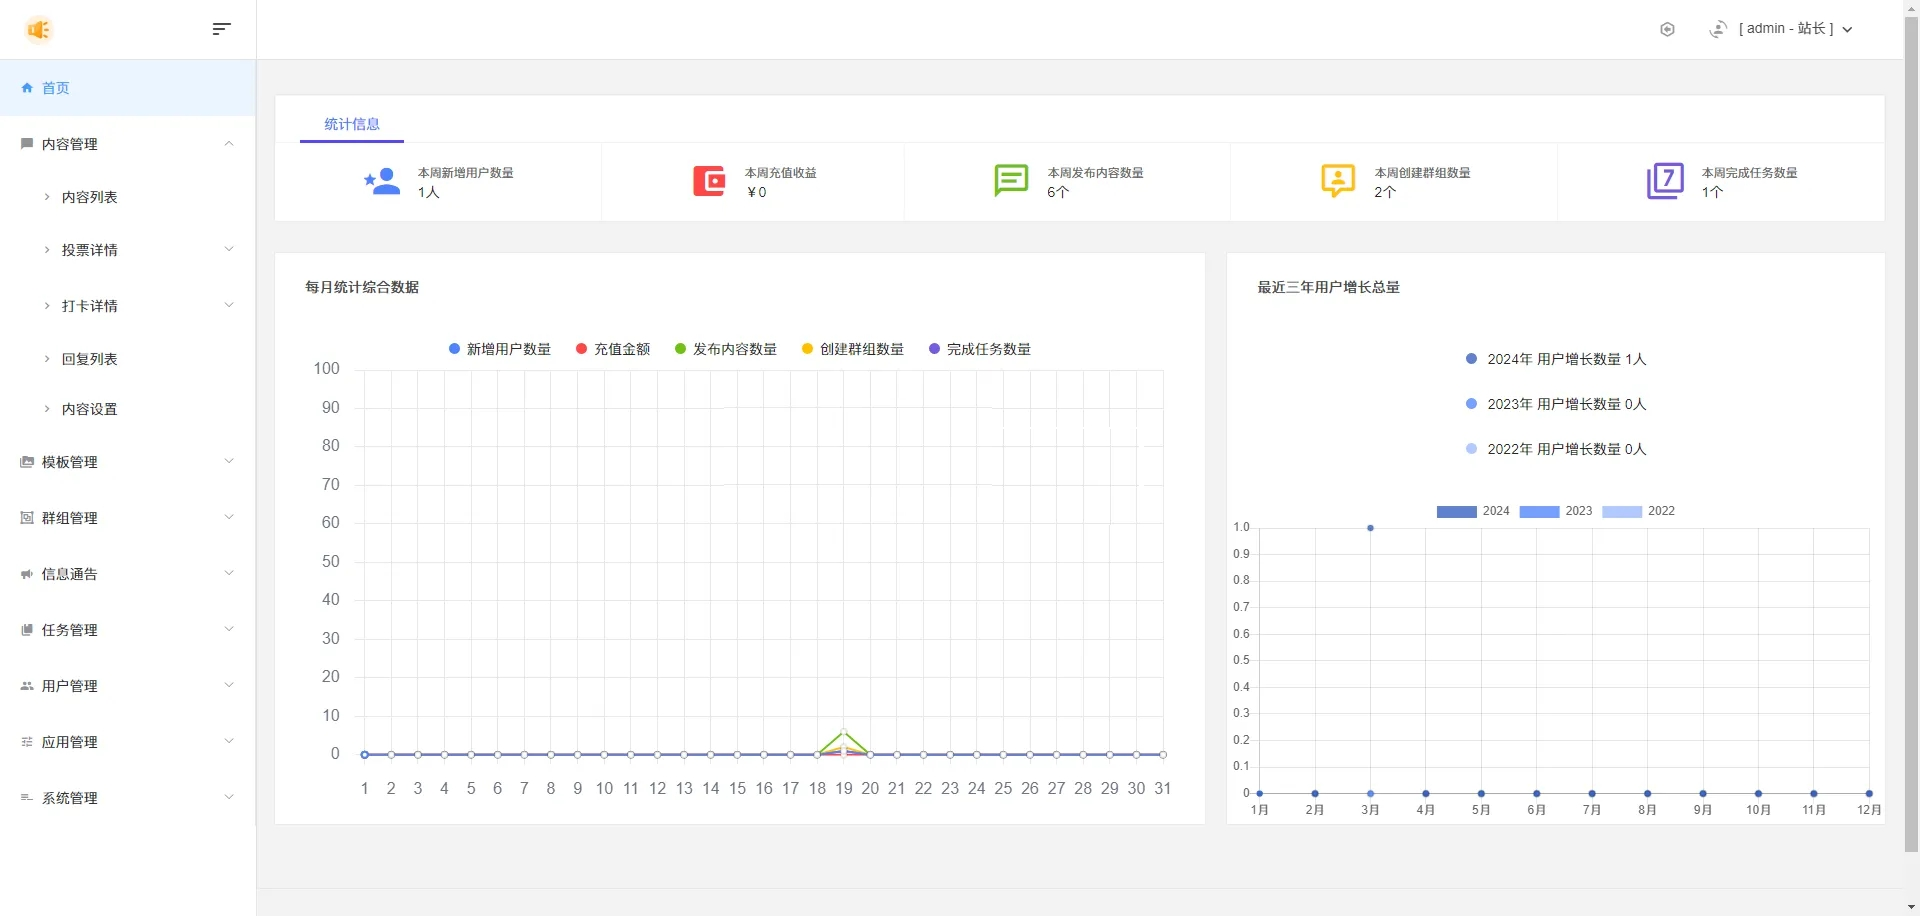
Task: Click the refresh icon beside admin
Action: [1718, 30]
